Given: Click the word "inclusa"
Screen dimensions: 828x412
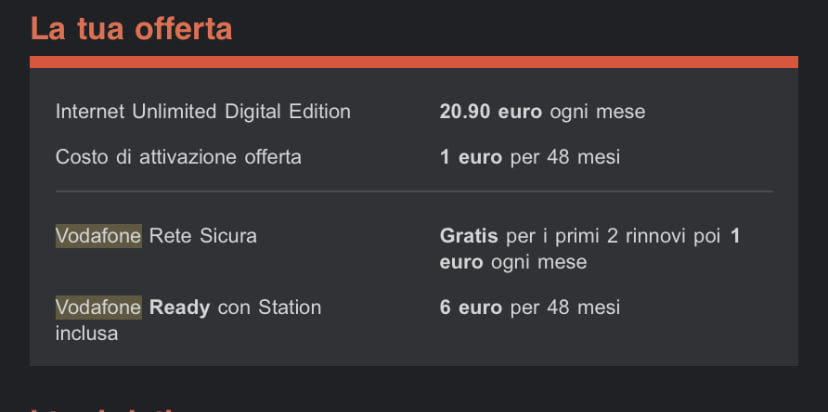Looking at the screenshot, I should coord(86,333).
